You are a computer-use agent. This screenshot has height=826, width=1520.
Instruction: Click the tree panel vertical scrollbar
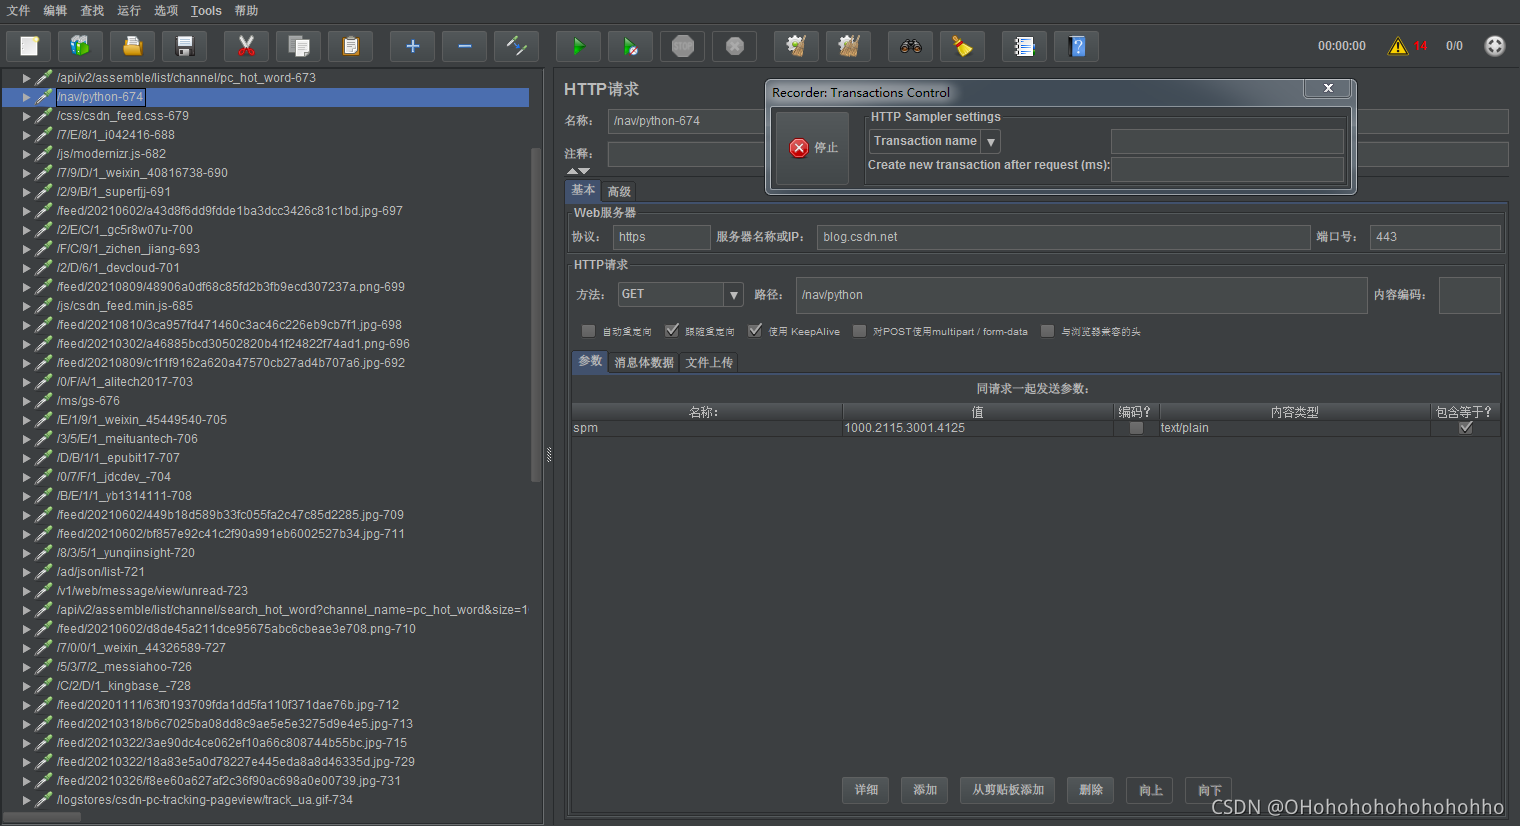point(536,315)
